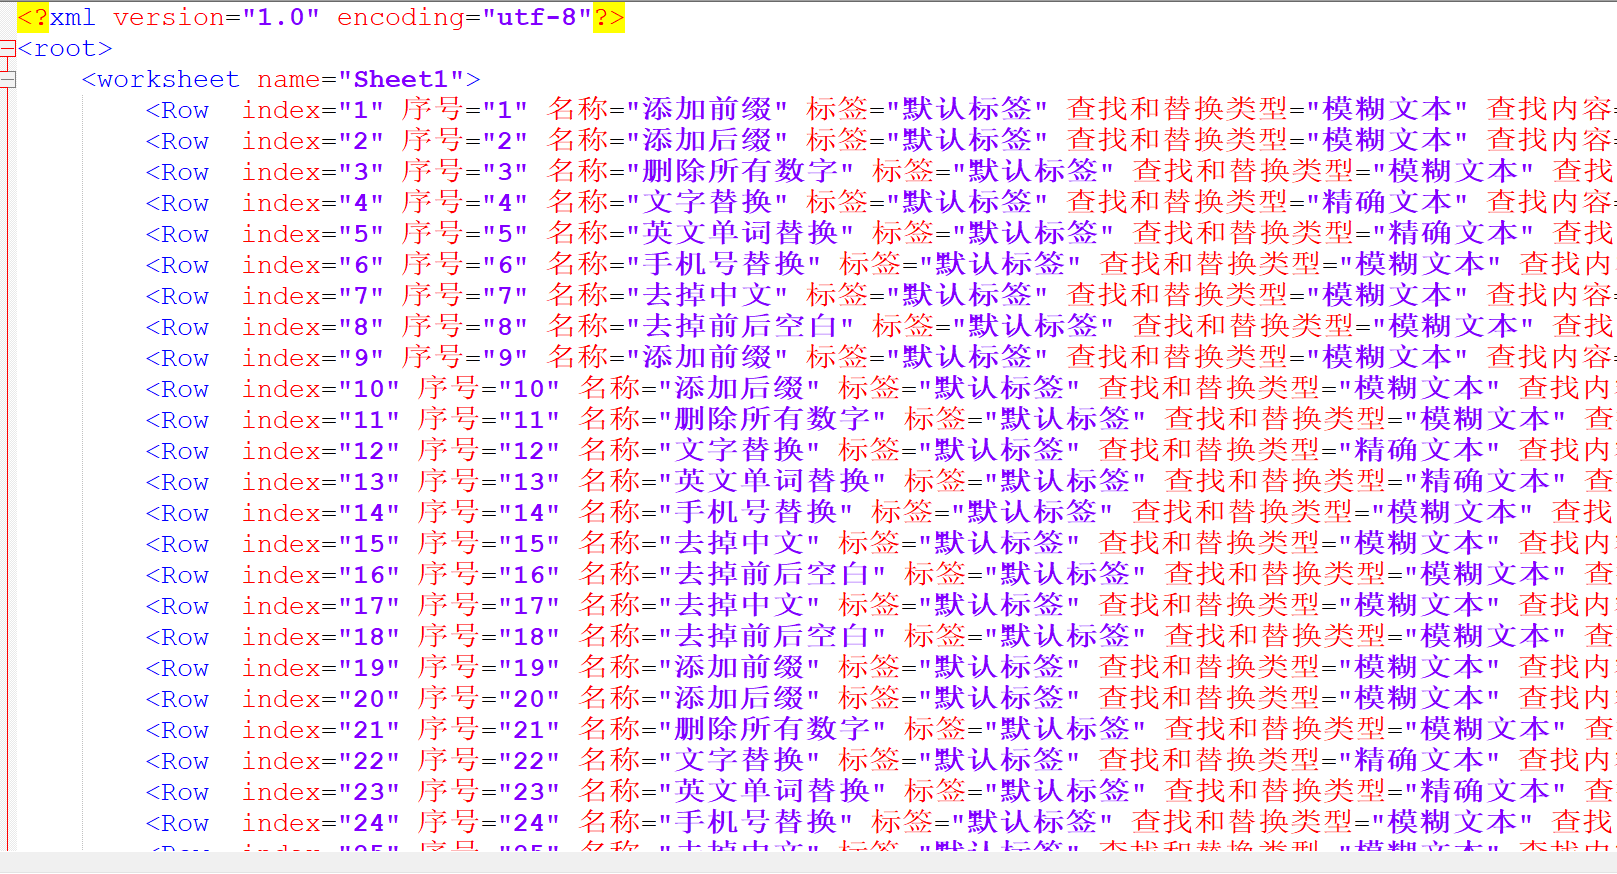1617x874 pixels.
Task: Click index="1" in the first Row
Action: (312, 111)
